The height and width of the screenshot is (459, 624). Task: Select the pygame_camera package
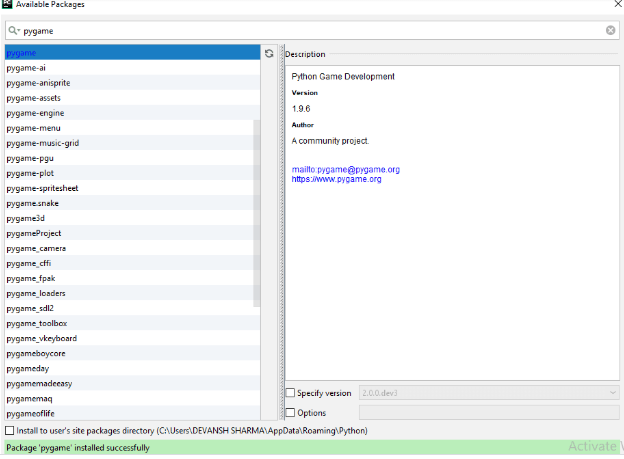pyautogui.click(x=133, y=248)
